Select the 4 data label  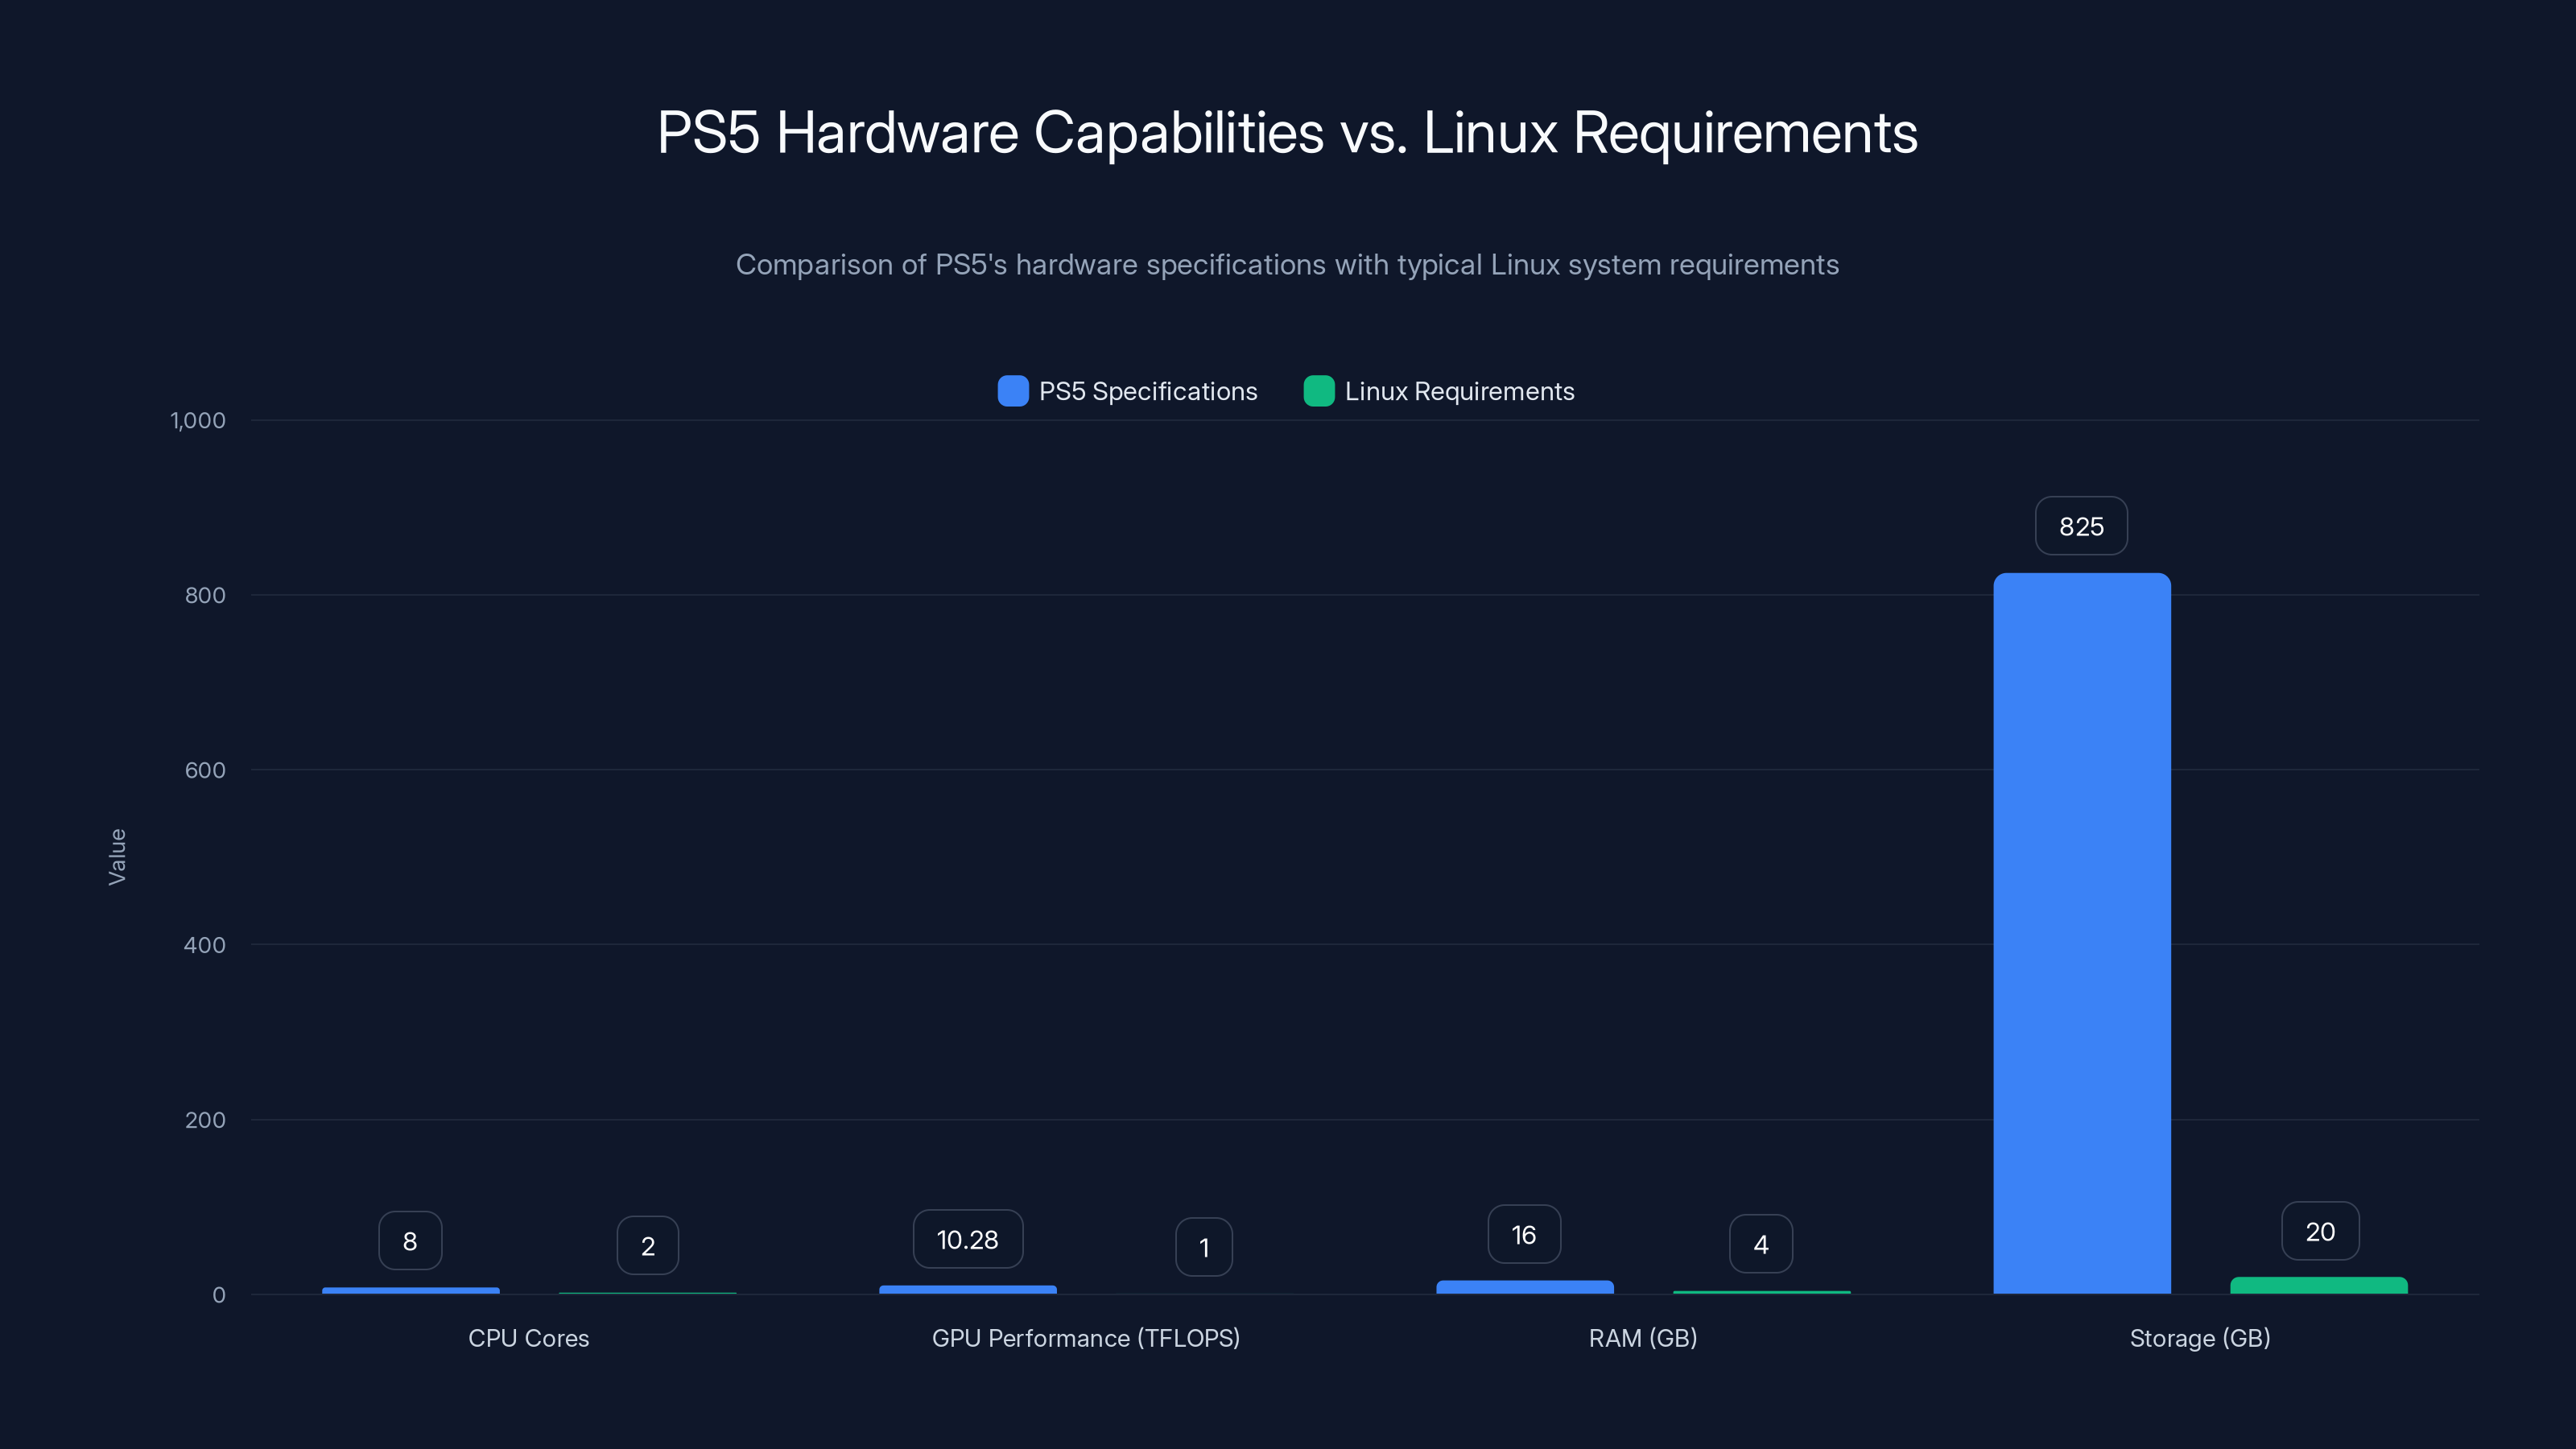pos(1761,1244)
